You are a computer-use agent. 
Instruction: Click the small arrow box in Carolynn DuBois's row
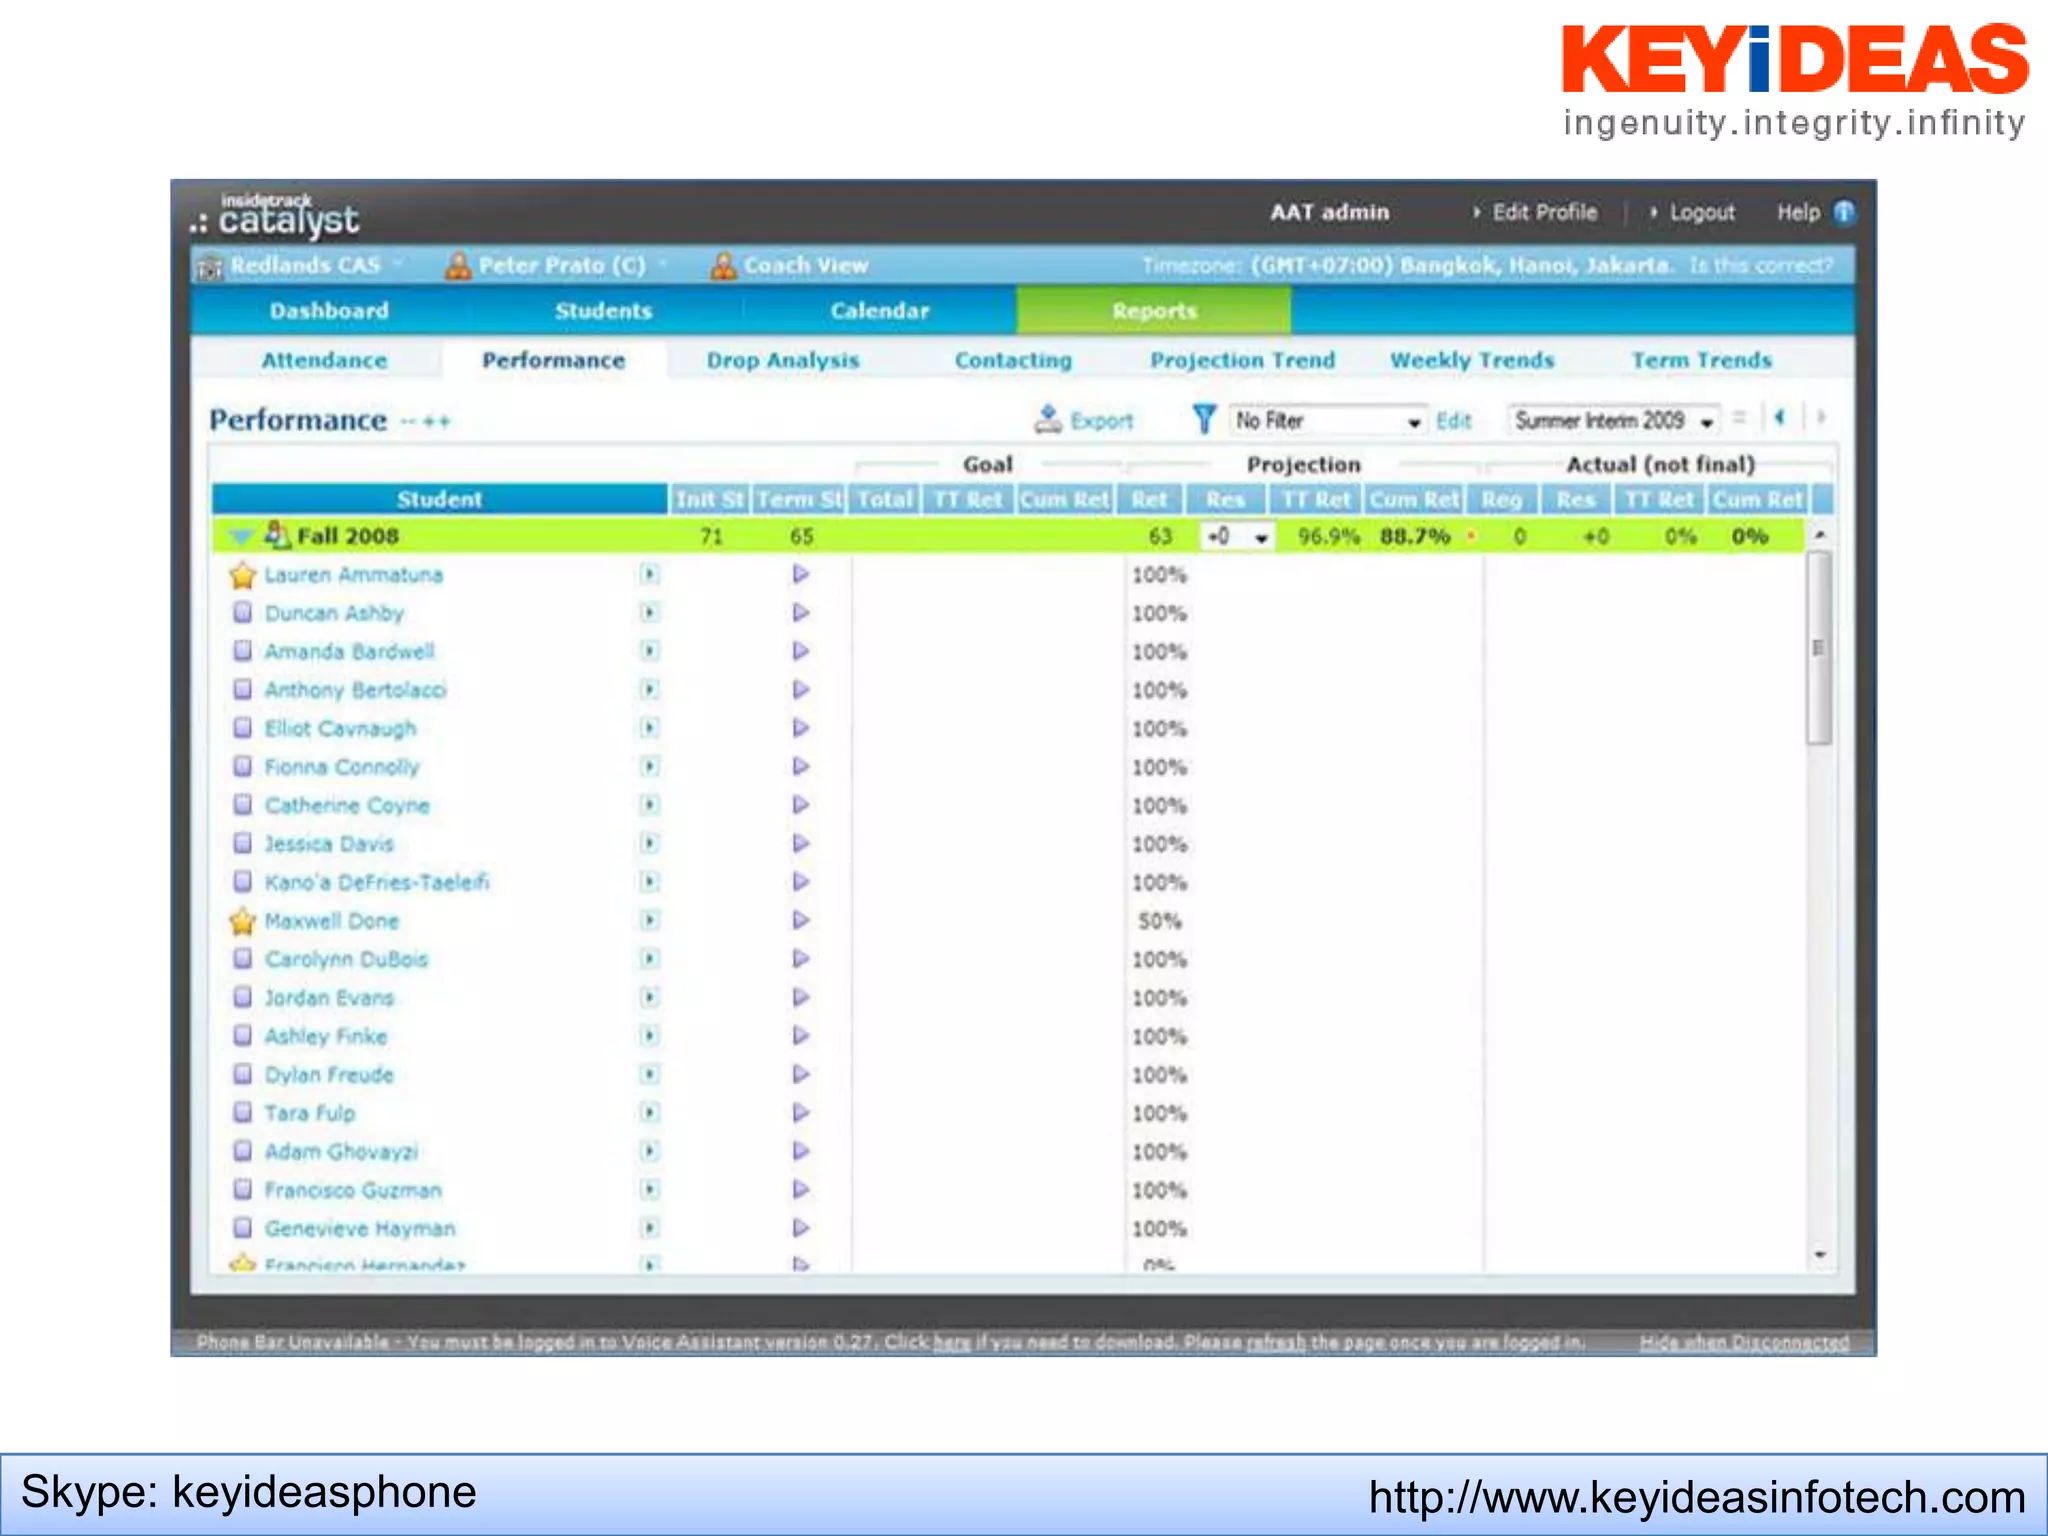pos(650,959)
